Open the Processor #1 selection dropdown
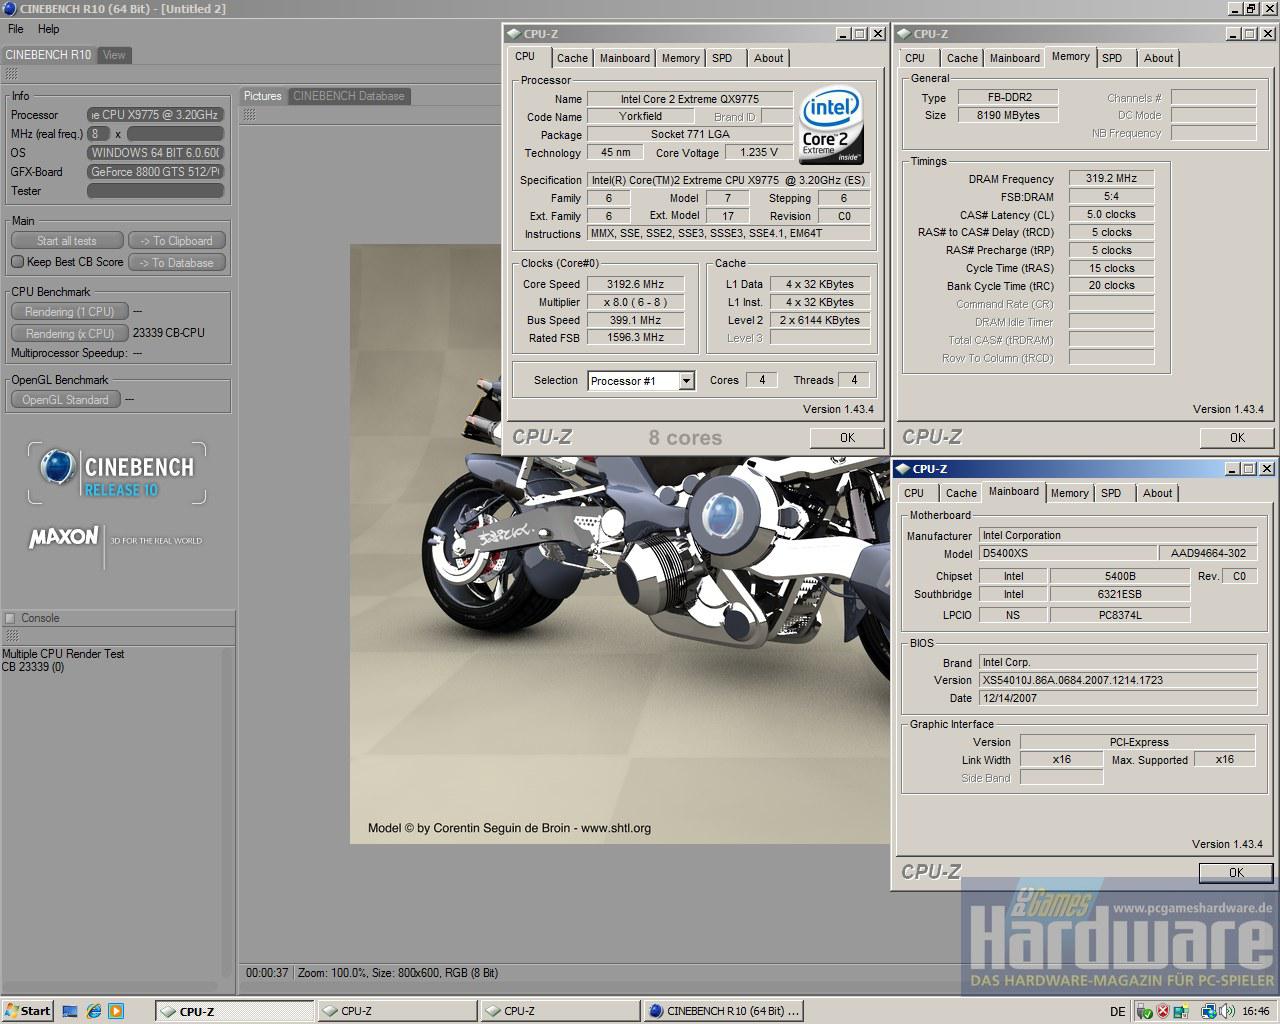This screenshot has height=1024, width=1280. click(686, 381)
